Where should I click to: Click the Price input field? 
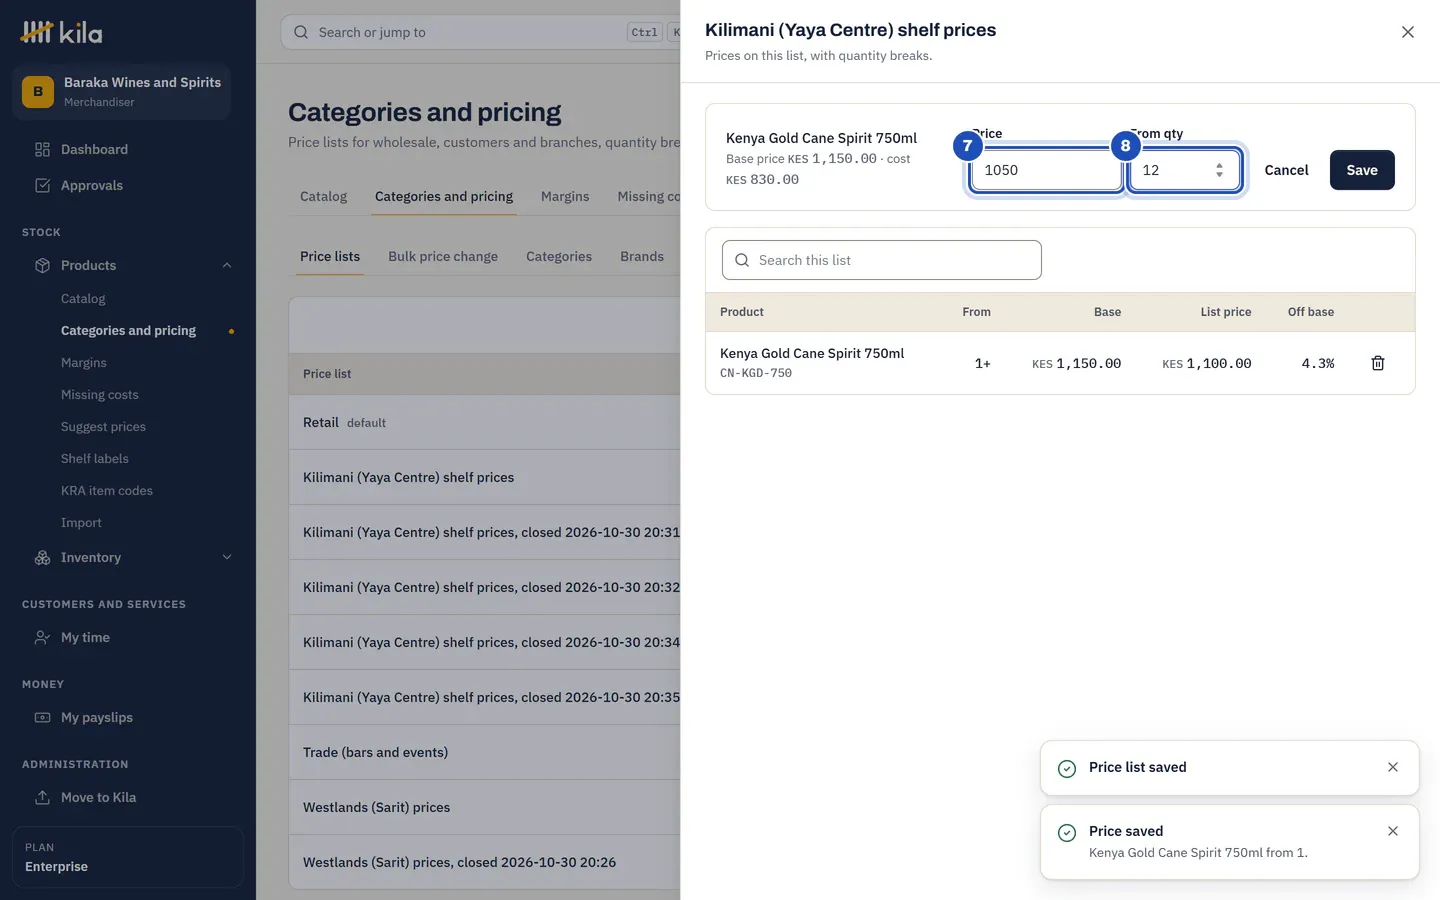click(1046, 170)
